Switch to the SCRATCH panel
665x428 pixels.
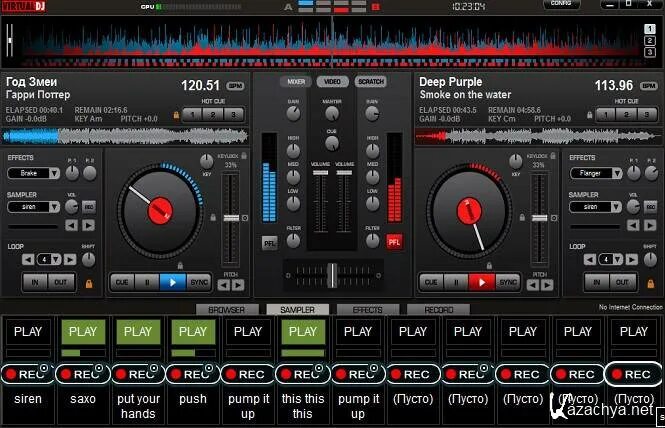371,81
